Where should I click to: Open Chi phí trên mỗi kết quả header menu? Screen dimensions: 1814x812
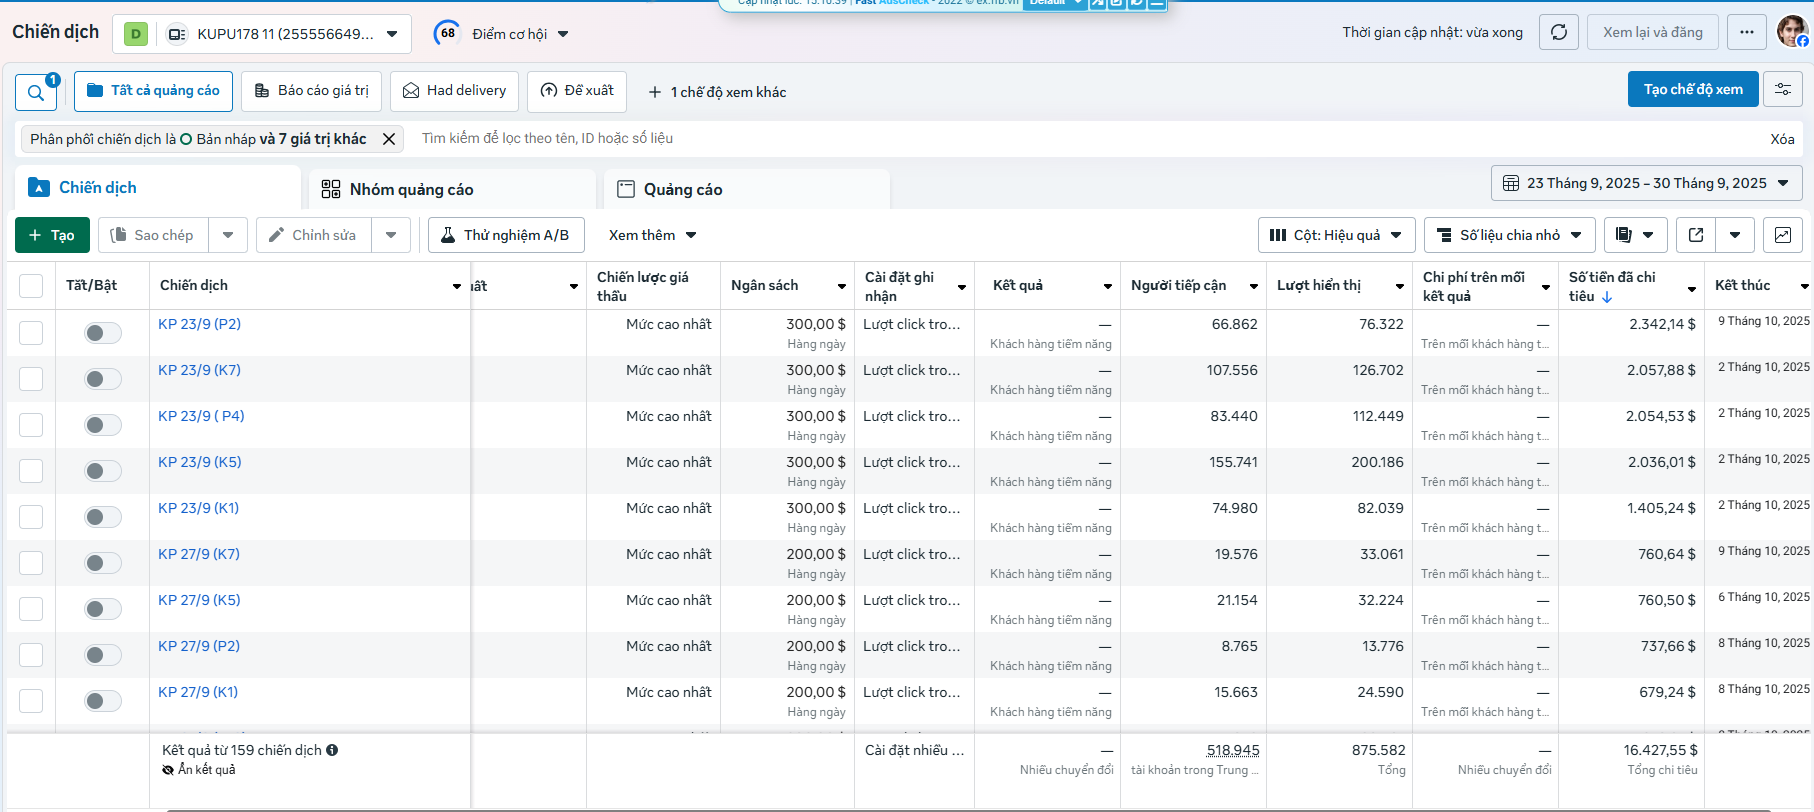1545,287
